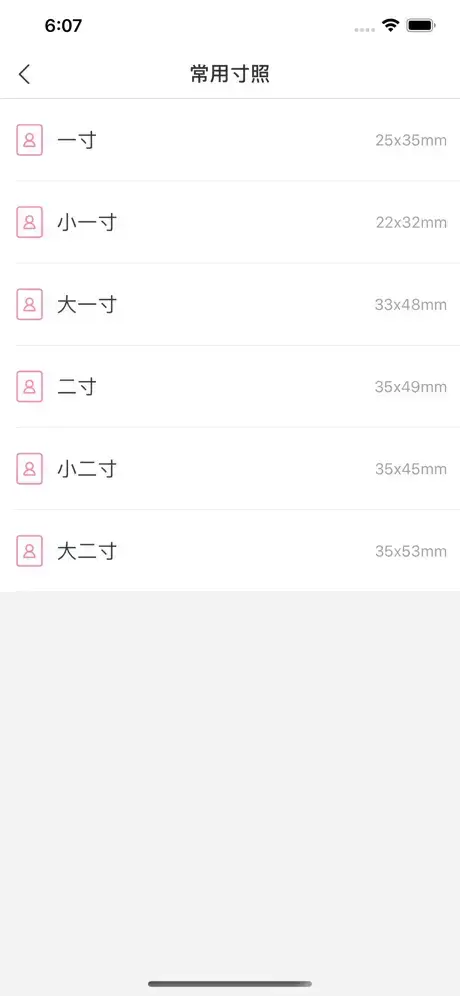Click the portrait icon beside 大一寸
Image resolution: width=460 pixels, height=996 pixels.
29,304
